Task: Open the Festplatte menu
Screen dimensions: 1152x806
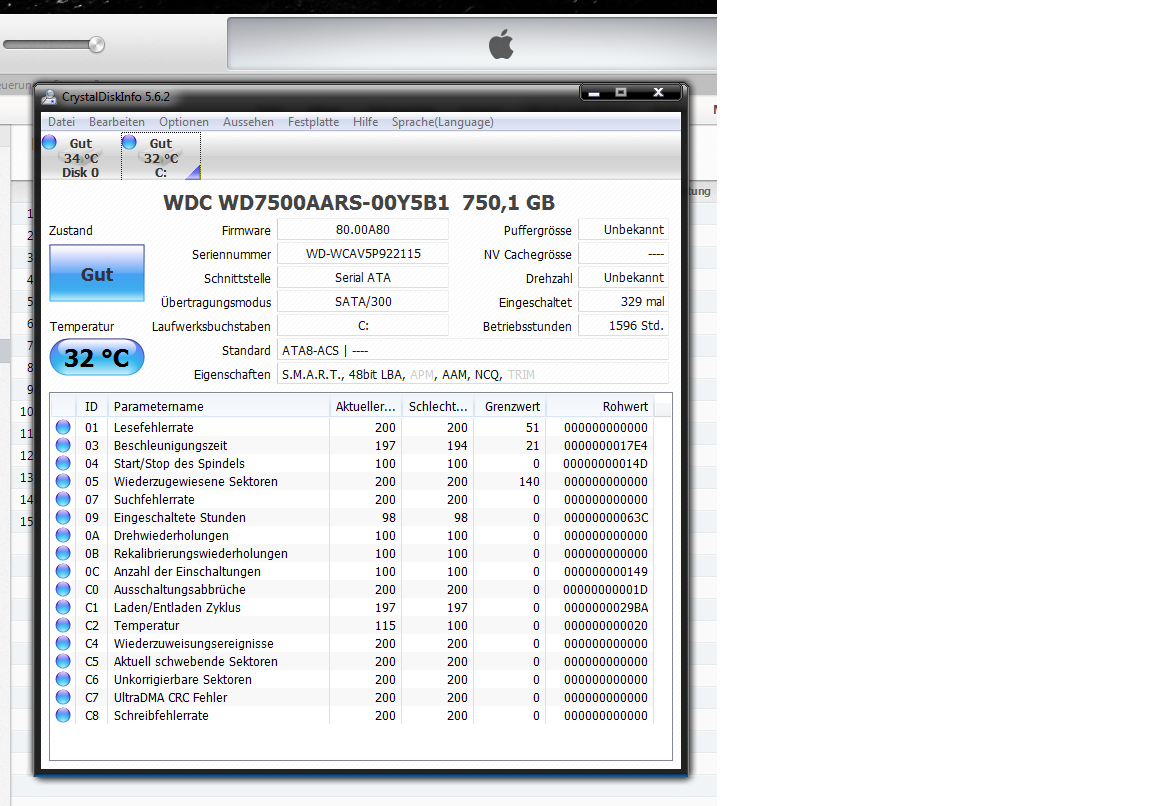Action: click(x=314, y=122)
